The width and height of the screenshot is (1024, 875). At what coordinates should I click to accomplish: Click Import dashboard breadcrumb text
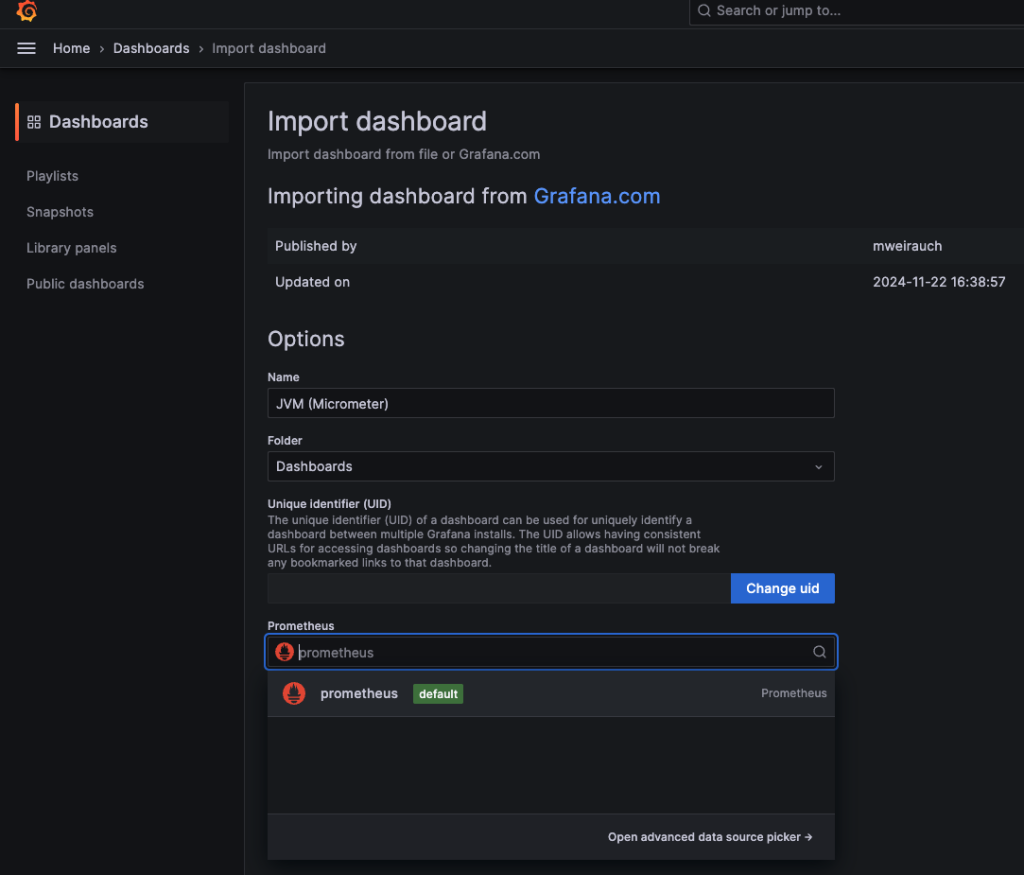click(x=268, y=48)
